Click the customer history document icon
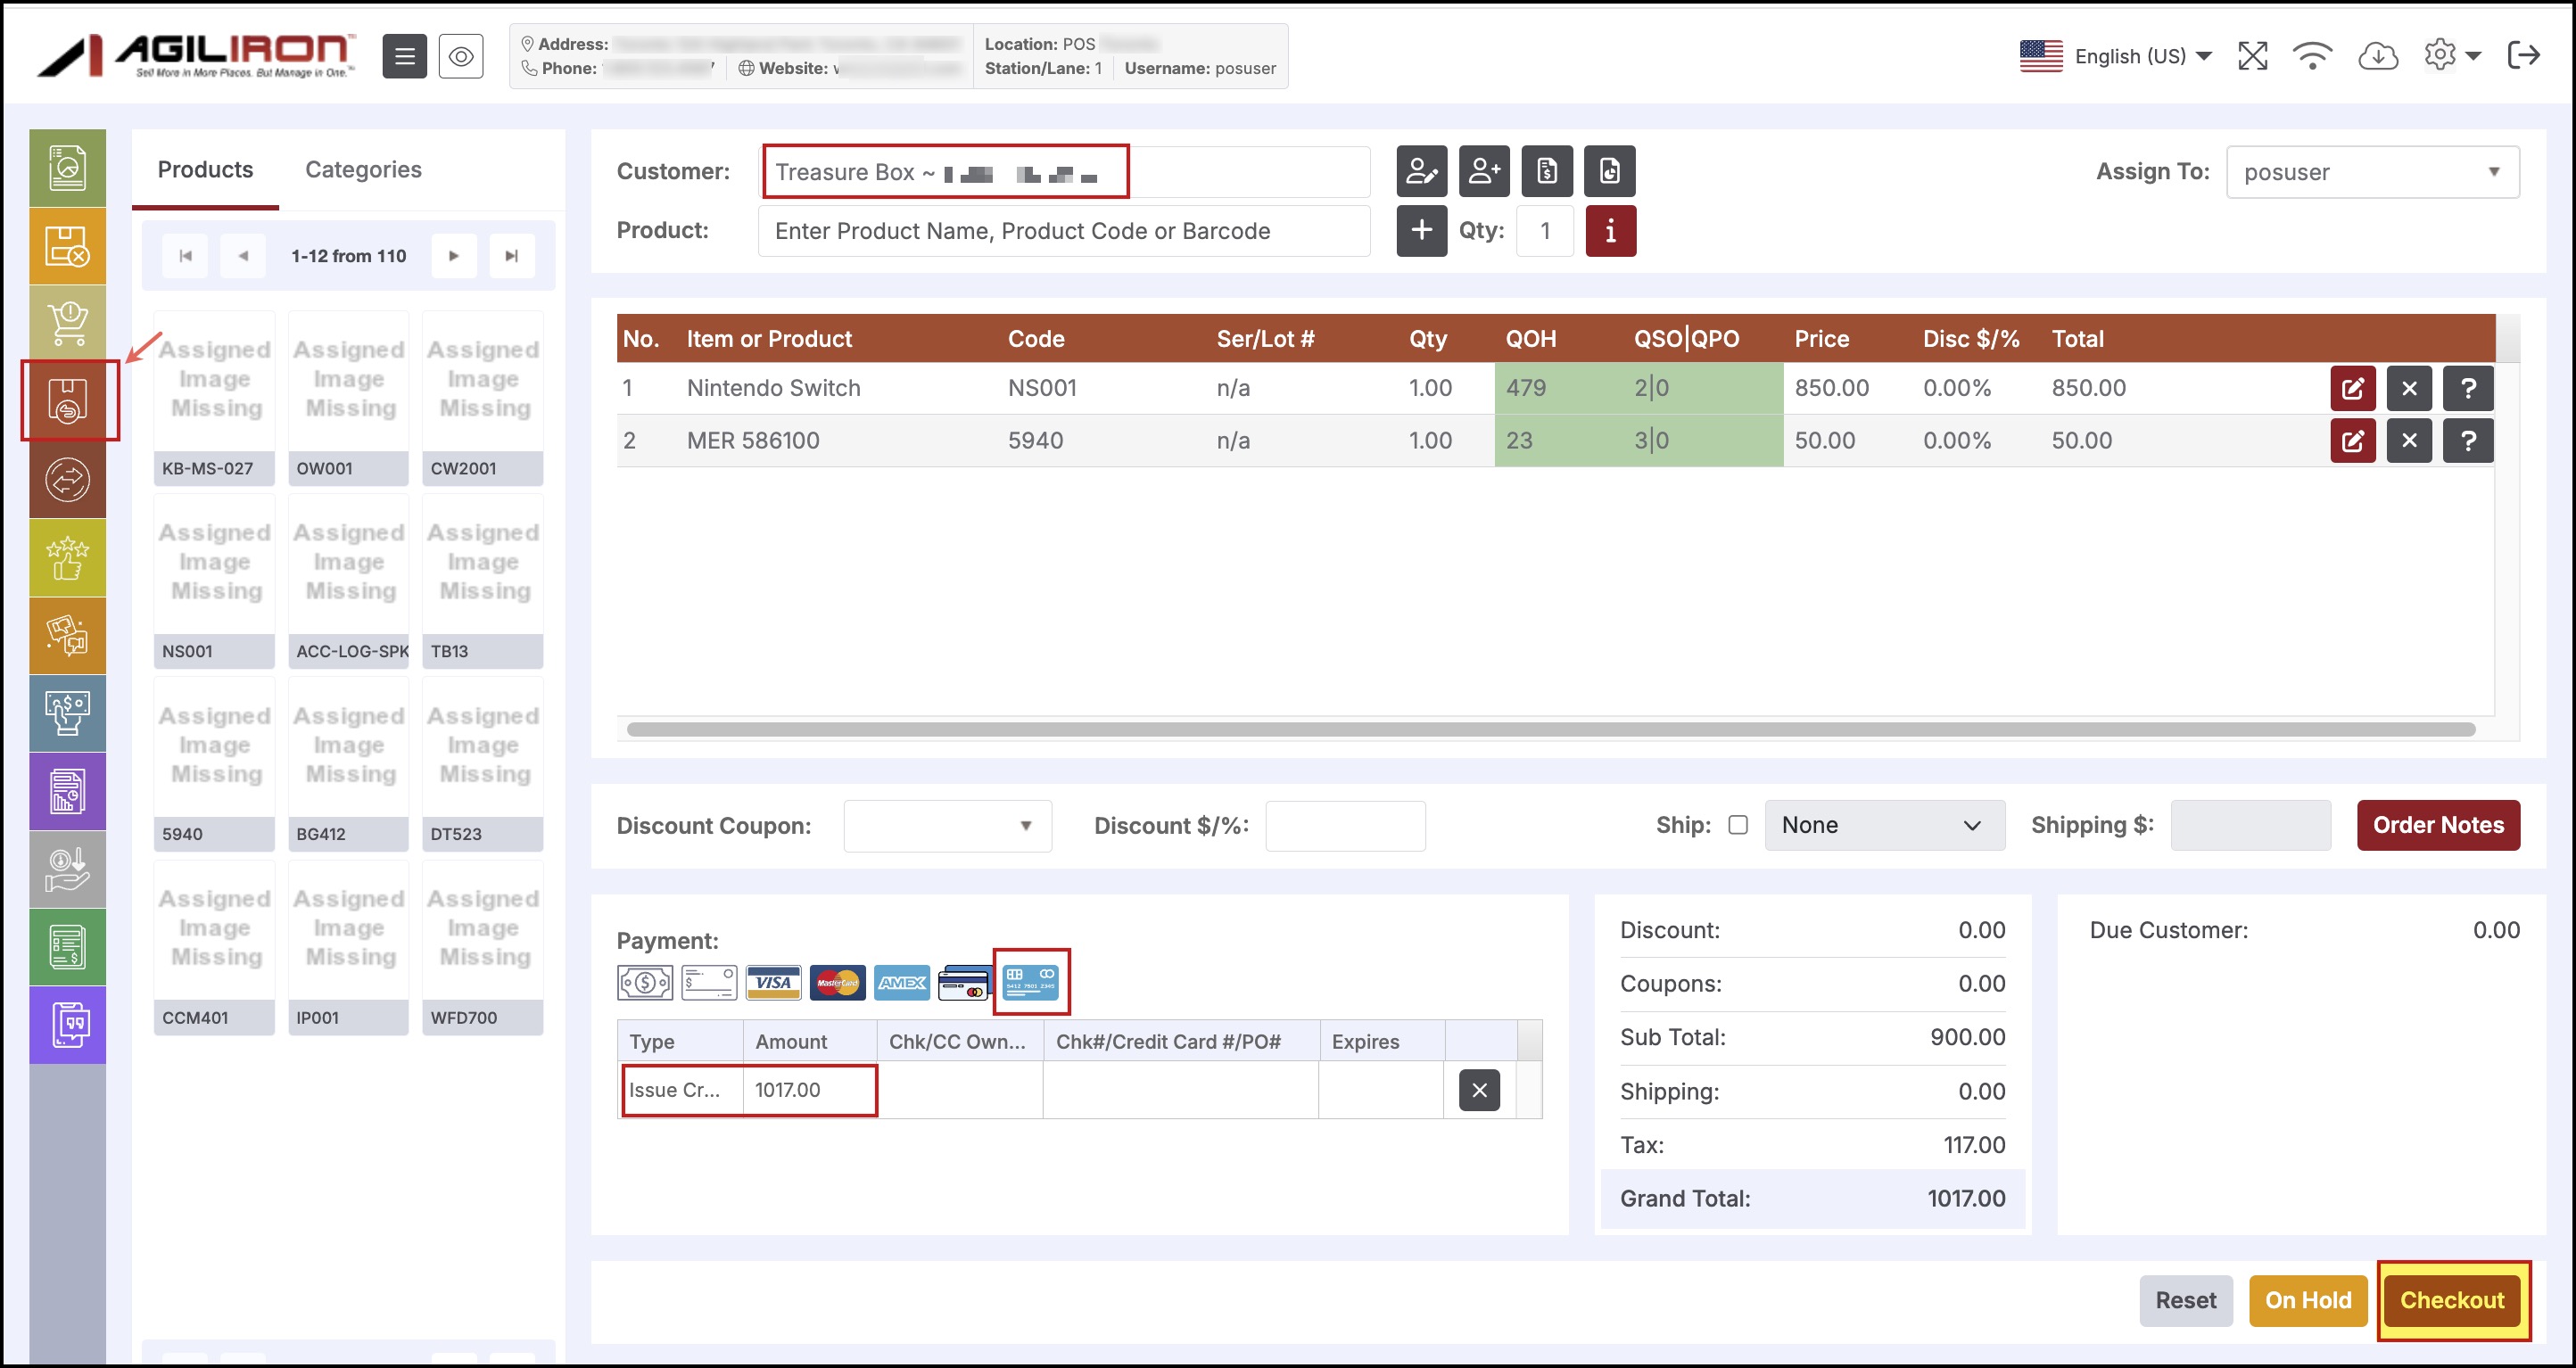 coord(1609,171)
